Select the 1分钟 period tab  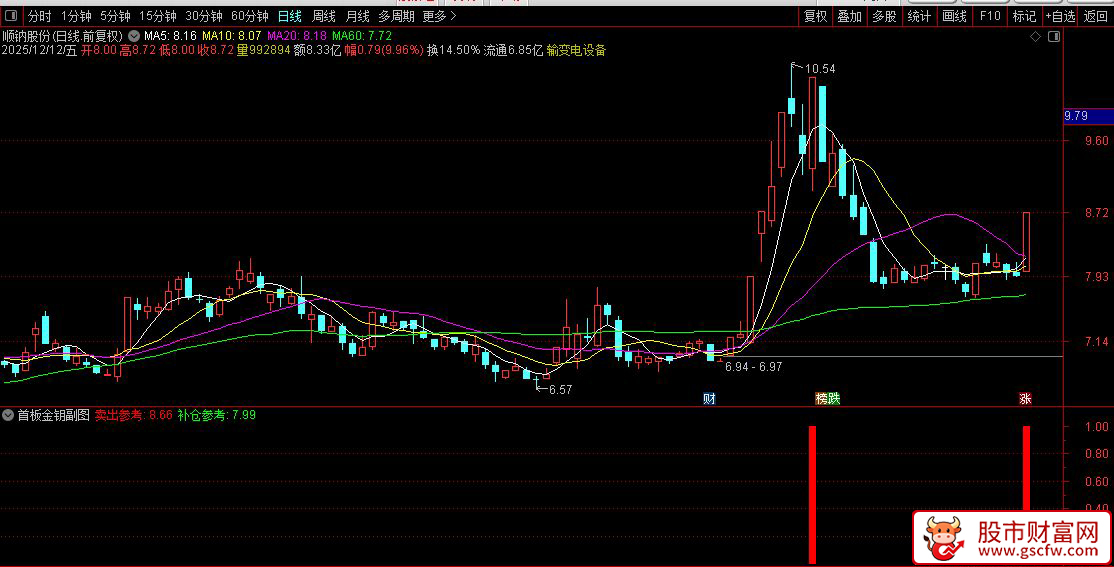point(76,16)
